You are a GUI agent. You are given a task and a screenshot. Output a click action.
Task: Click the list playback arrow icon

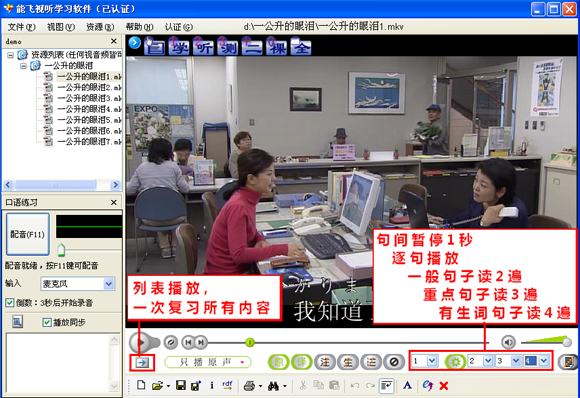(x=142, y=362)
